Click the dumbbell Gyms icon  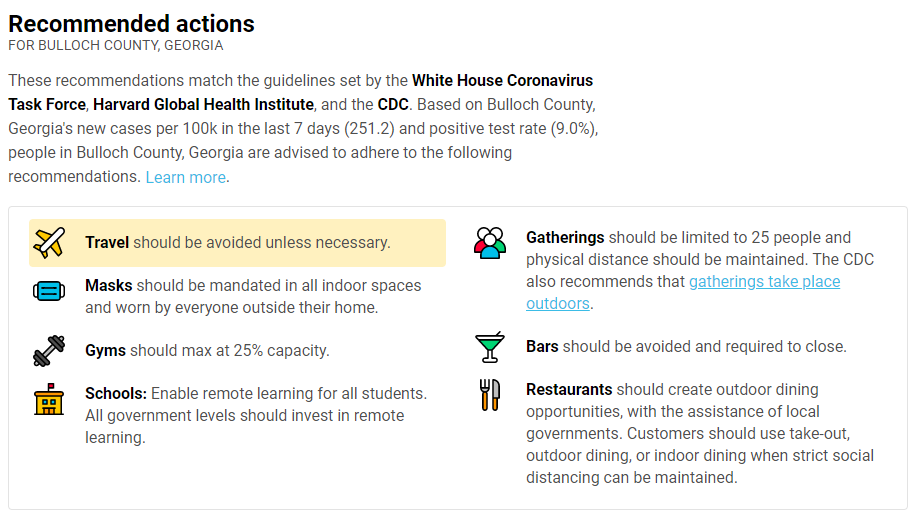click(x=49, y=351)
